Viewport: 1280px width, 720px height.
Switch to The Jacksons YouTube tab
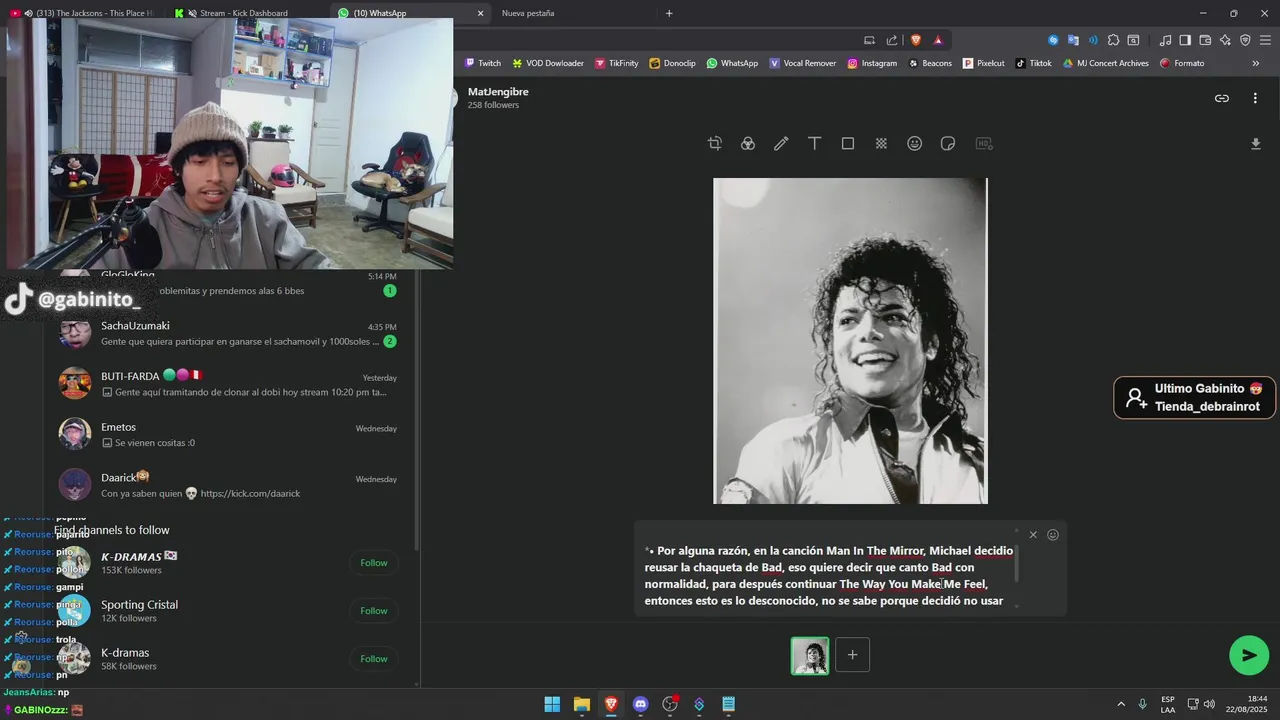tap(85, 13)
